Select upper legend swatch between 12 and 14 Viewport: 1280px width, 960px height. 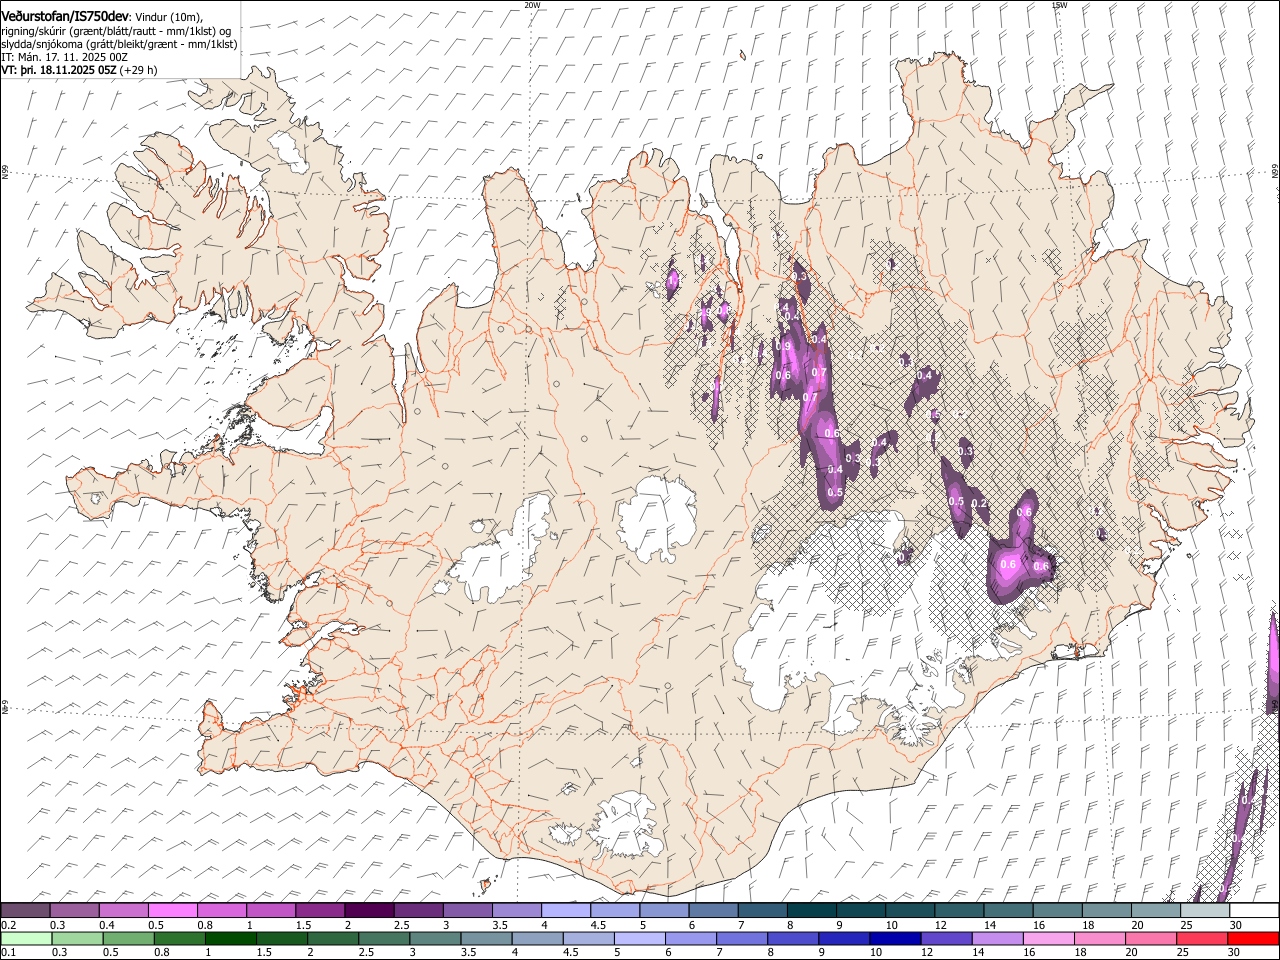tap(958, 911)
